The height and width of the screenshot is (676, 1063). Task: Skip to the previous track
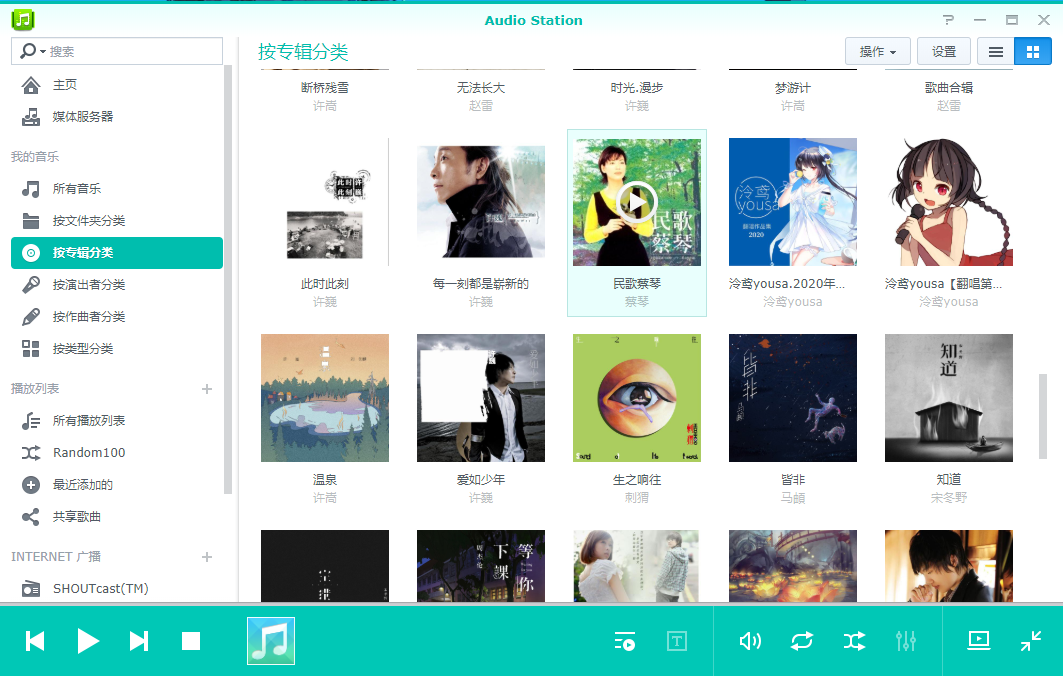click(35, 641)
